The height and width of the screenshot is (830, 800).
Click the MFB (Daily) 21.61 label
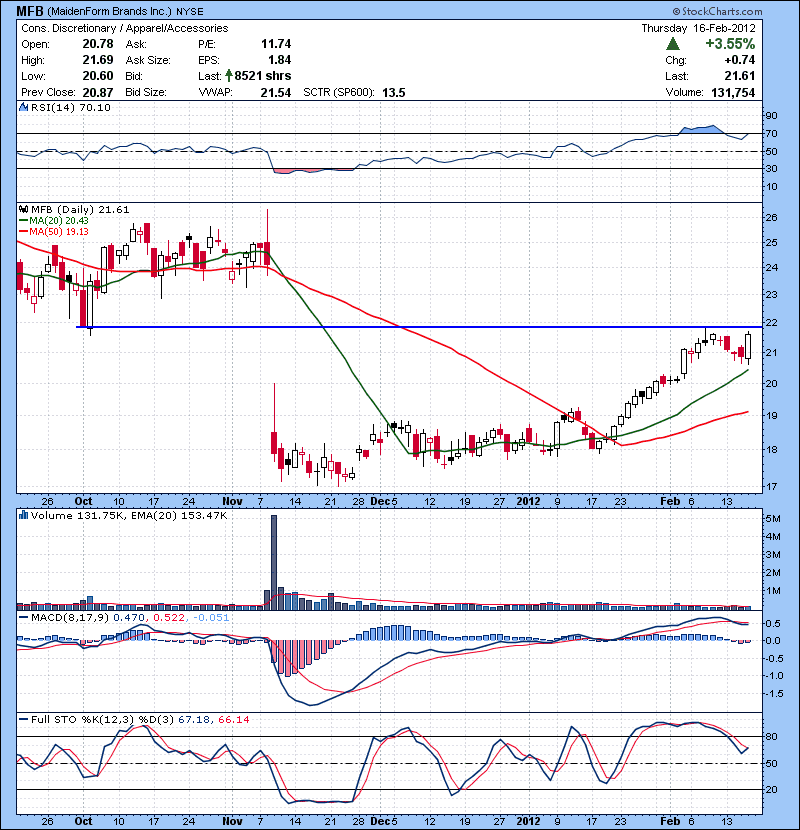[x=80, y=210]
